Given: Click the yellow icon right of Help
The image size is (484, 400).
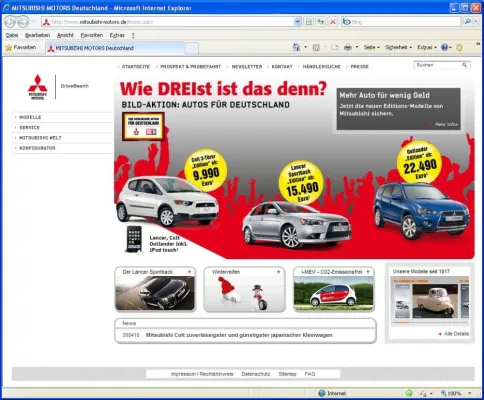Looking at the screenshot, I should pos(459,48).
